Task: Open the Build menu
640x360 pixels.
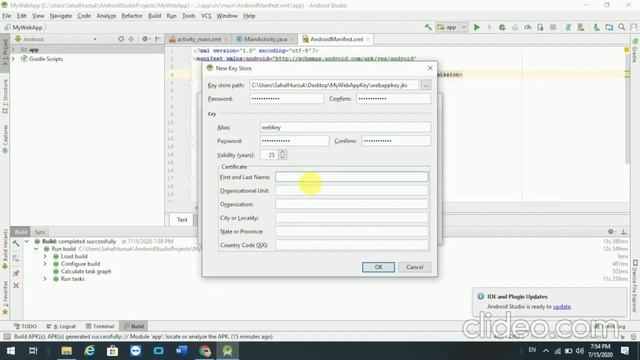Action: [154, 16]
